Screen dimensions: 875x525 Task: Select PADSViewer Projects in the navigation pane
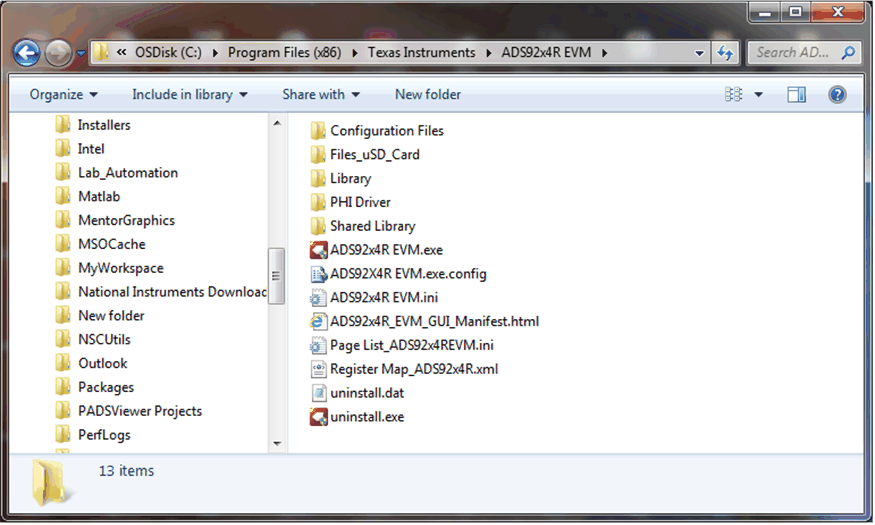[x=139, y=411]
